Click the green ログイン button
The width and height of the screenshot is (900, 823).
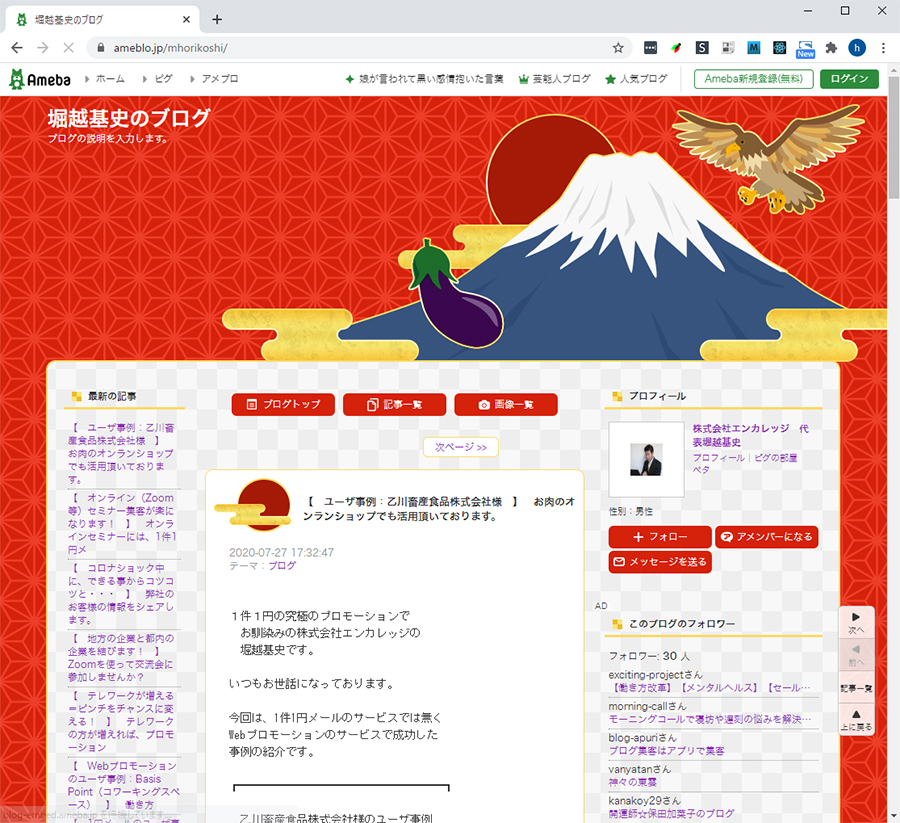849,79
